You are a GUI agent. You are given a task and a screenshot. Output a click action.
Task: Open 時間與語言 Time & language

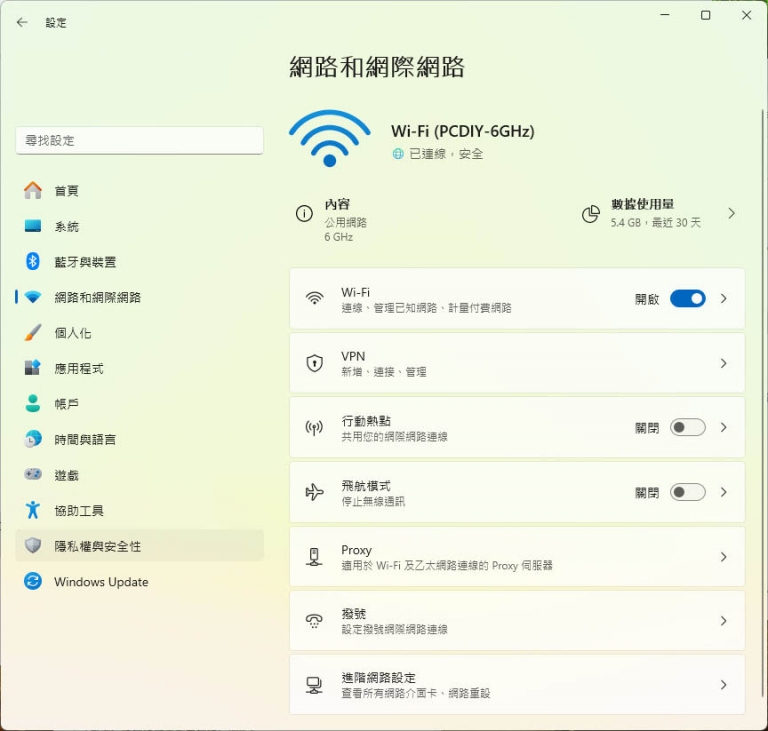[x=140, y=439]
